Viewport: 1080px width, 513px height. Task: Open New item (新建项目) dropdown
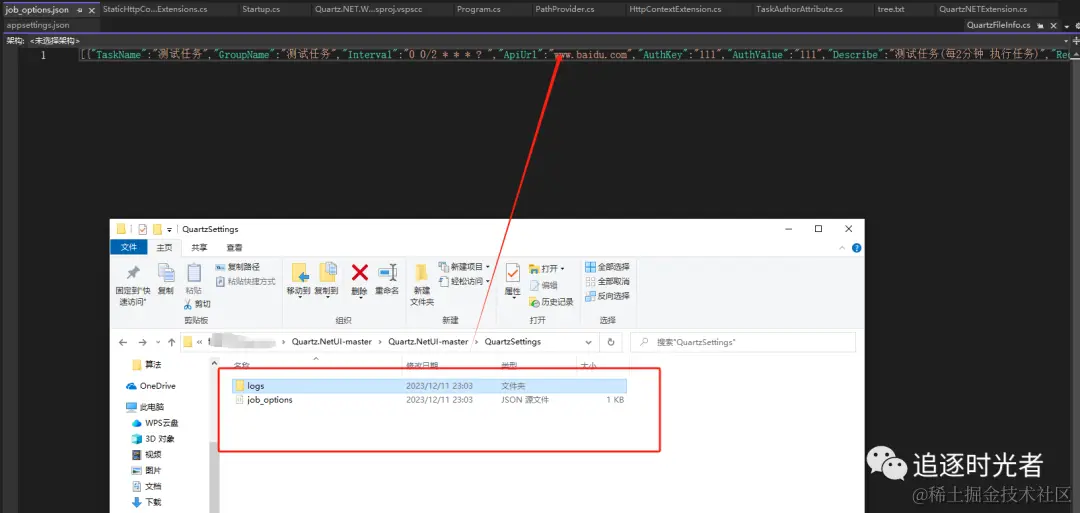point(465,266)
